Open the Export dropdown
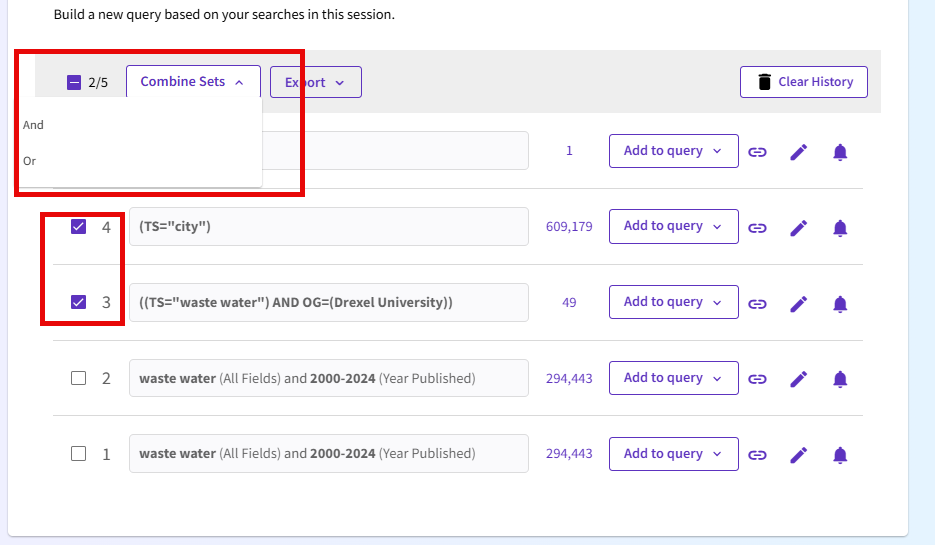This screenshot has height=545, width=935. tap(315, 82)
